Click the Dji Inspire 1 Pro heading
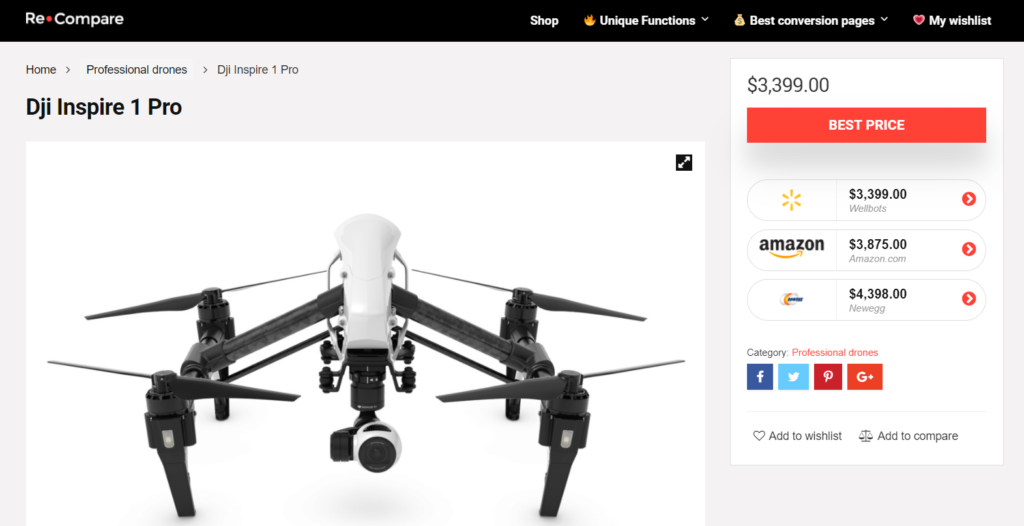 (104, 107)
